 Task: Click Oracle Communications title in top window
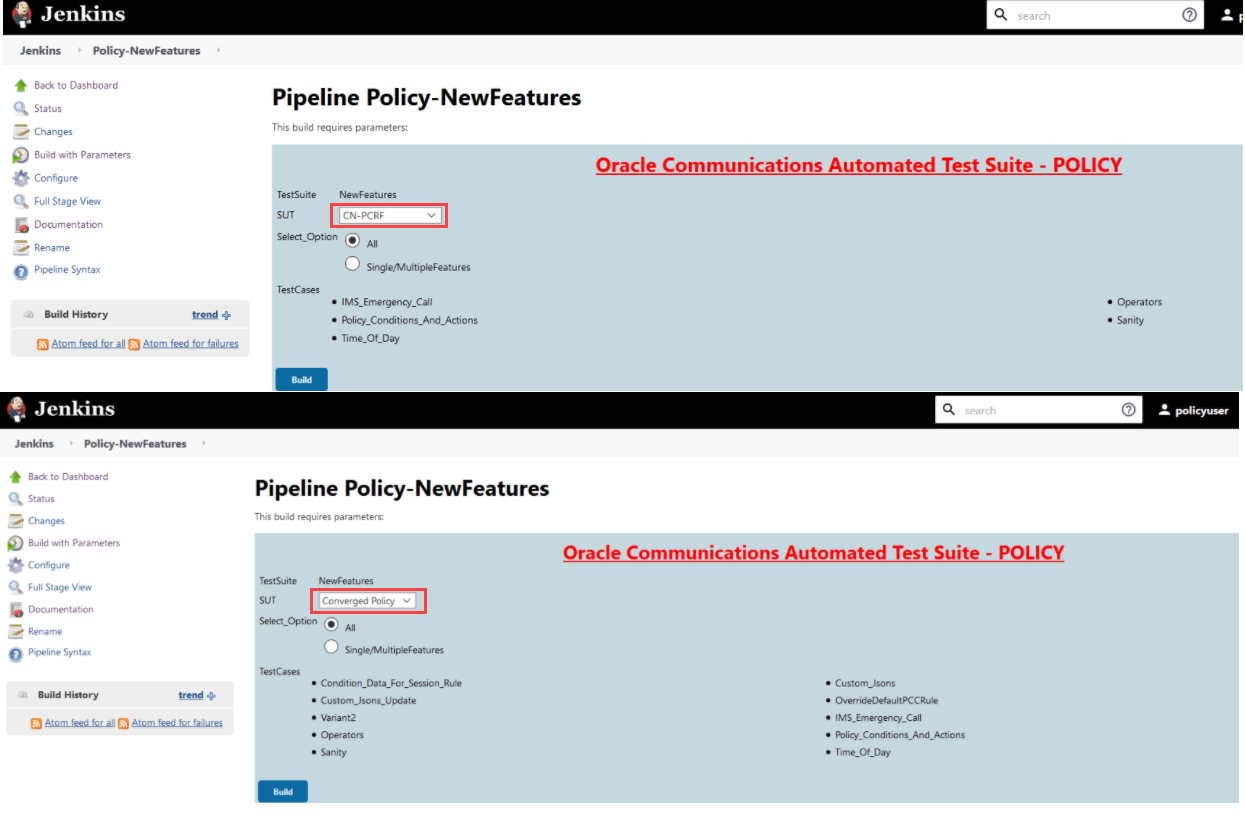tap(859, 165)
